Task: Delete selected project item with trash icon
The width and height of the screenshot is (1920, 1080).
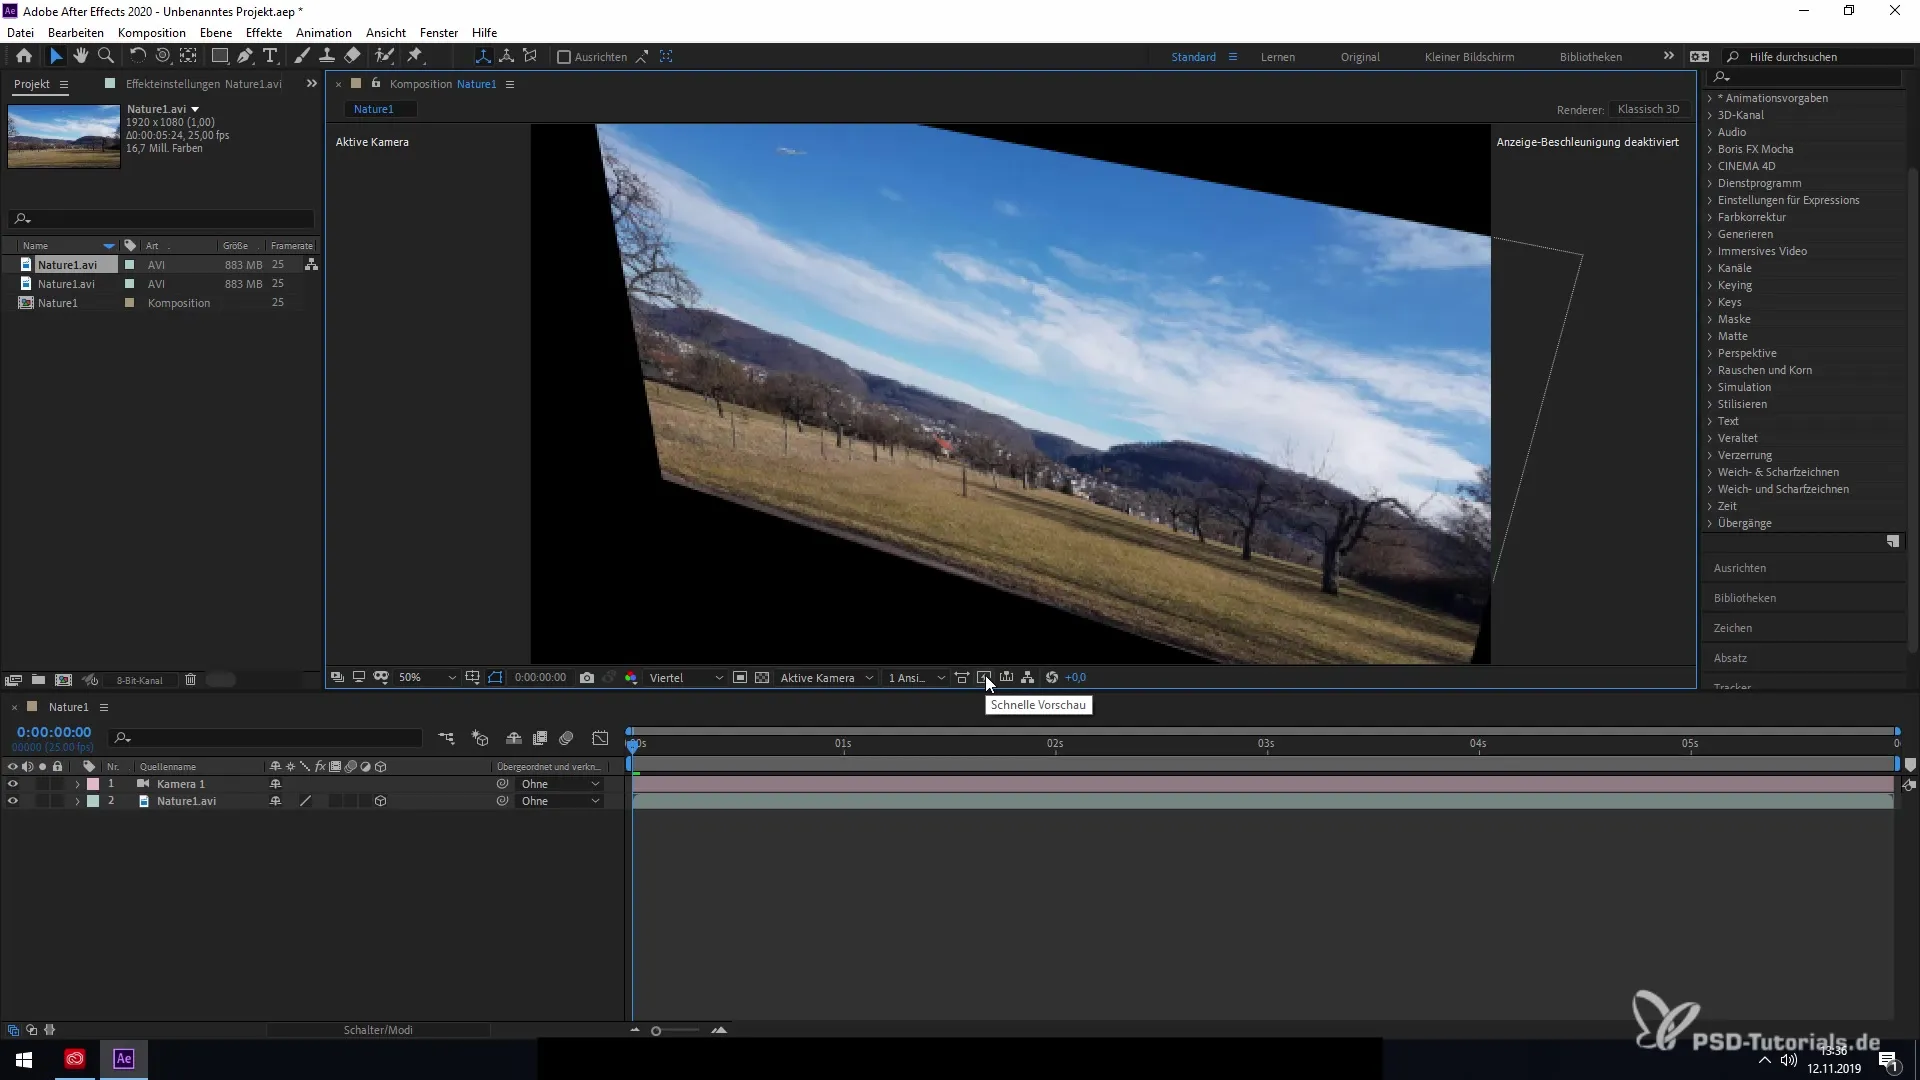Action: [x=190, y=680]
